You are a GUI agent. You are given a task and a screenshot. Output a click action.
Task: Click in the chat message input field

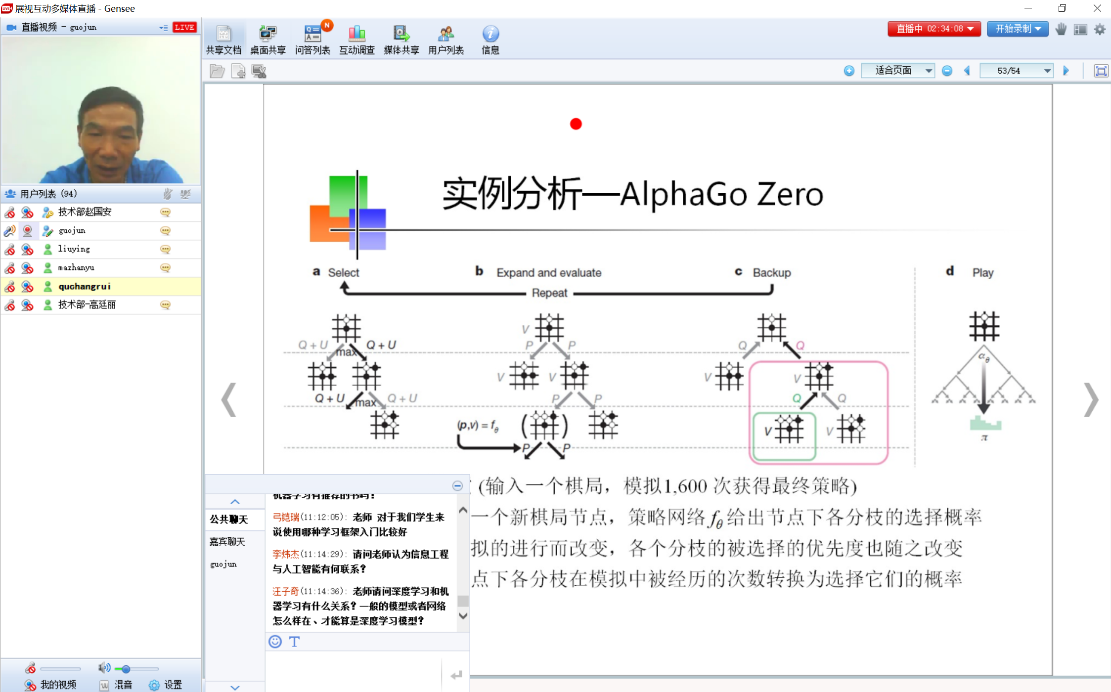[354, 671]
